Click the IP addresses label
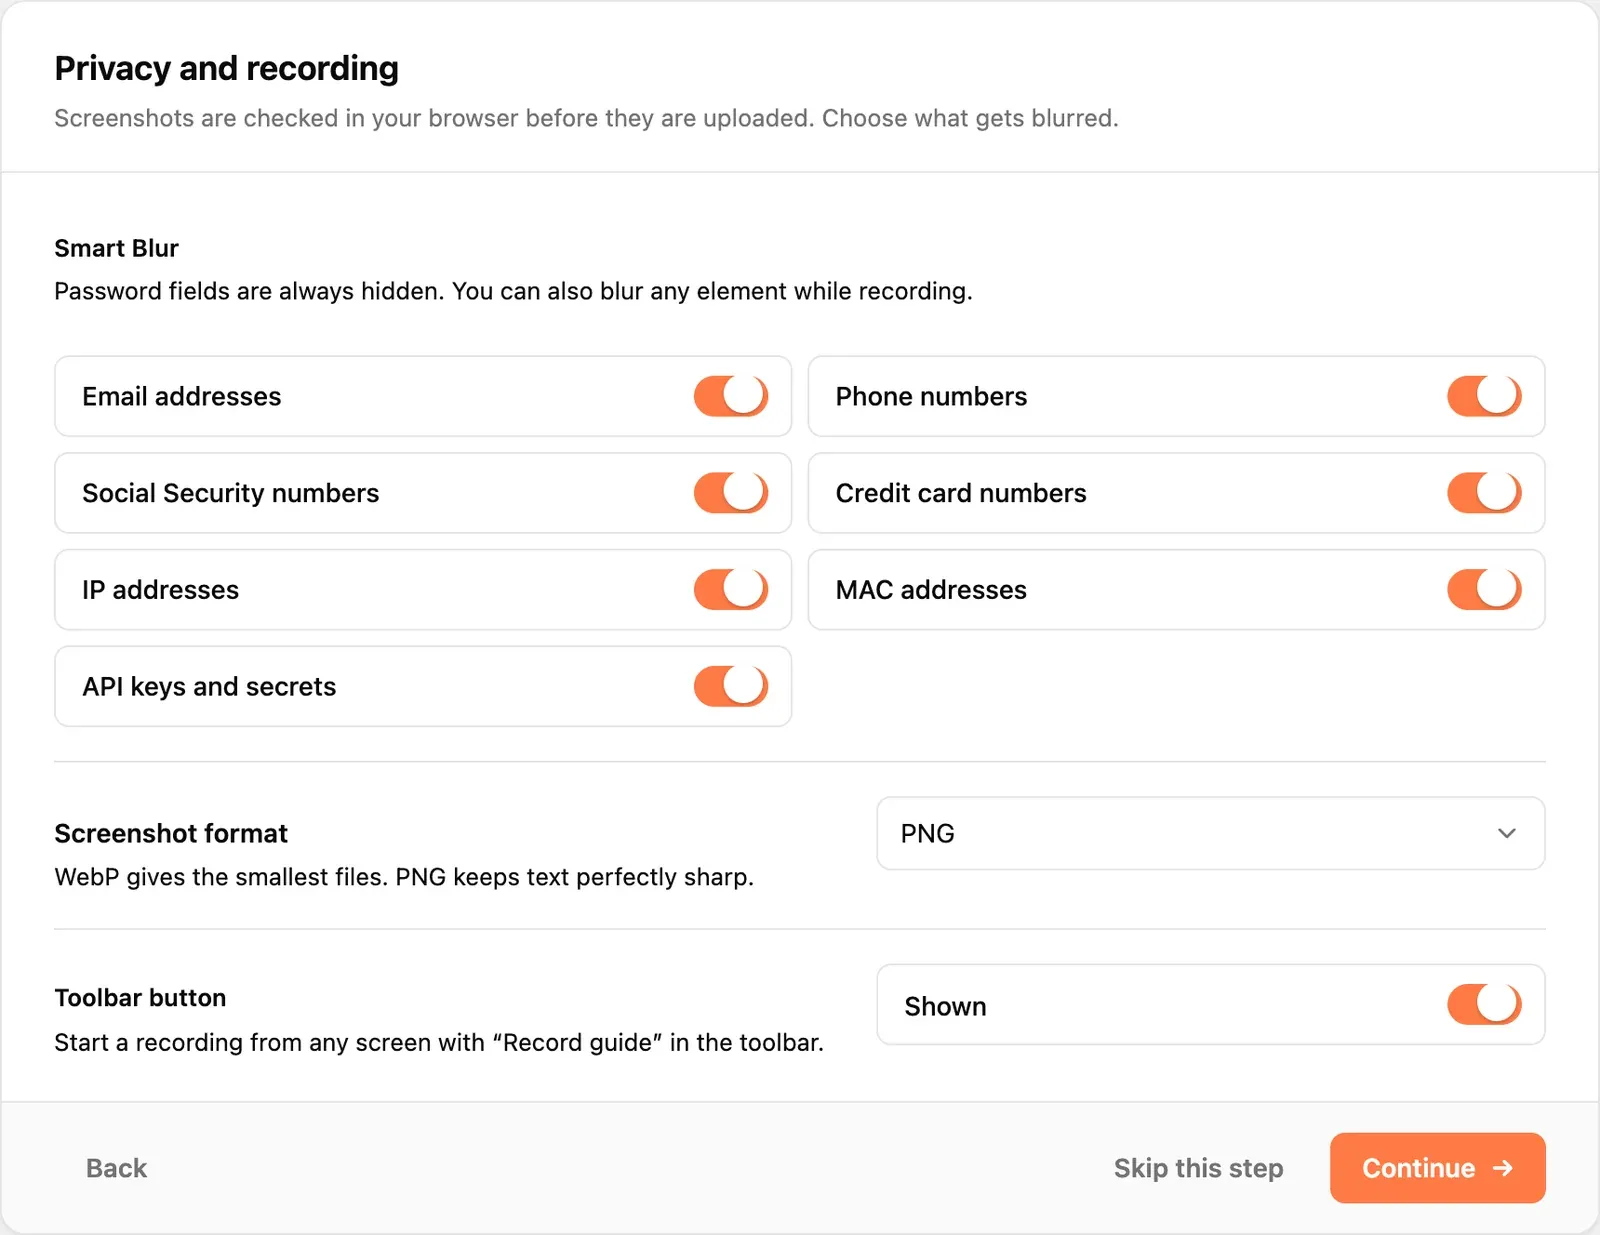 point(160,590)
